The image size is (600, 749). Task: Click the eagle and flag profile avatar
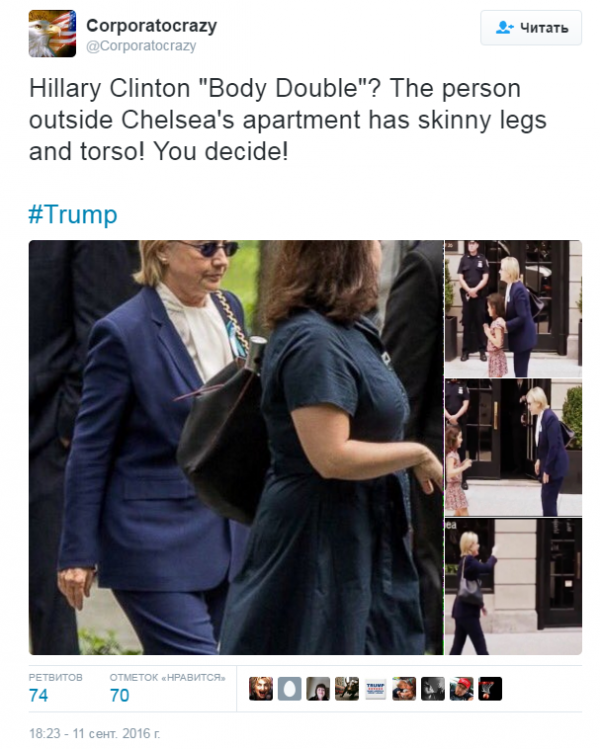click(x=52, y=33)
